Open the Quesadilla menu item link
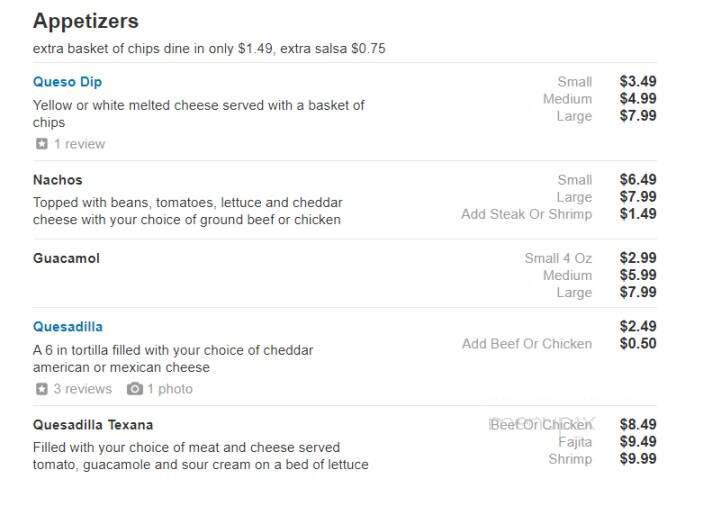 pos(68,327)
